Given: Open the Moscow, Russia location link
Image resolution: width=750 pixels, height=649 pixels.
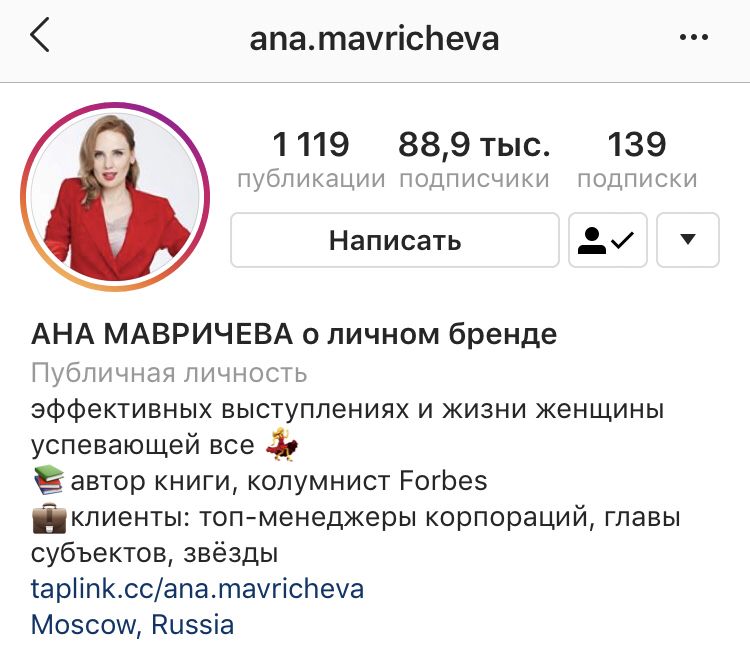Looking at the screenshot, I should [x=132, y=624].
